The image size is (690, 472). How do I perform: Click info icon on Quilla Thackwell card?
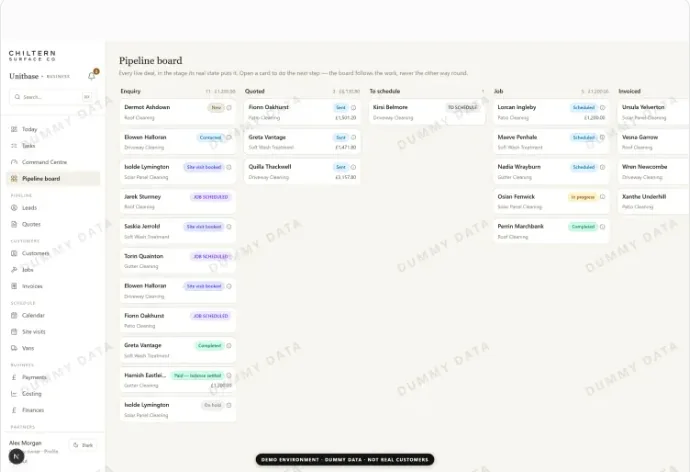(x=353, y=167)
